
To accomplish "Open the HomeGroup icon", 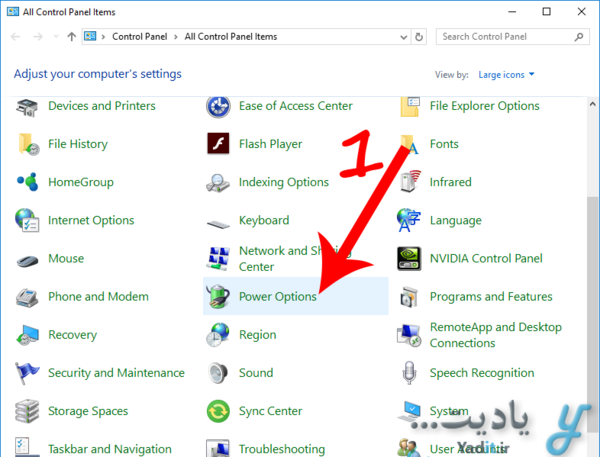I will (x=27, y=182).
